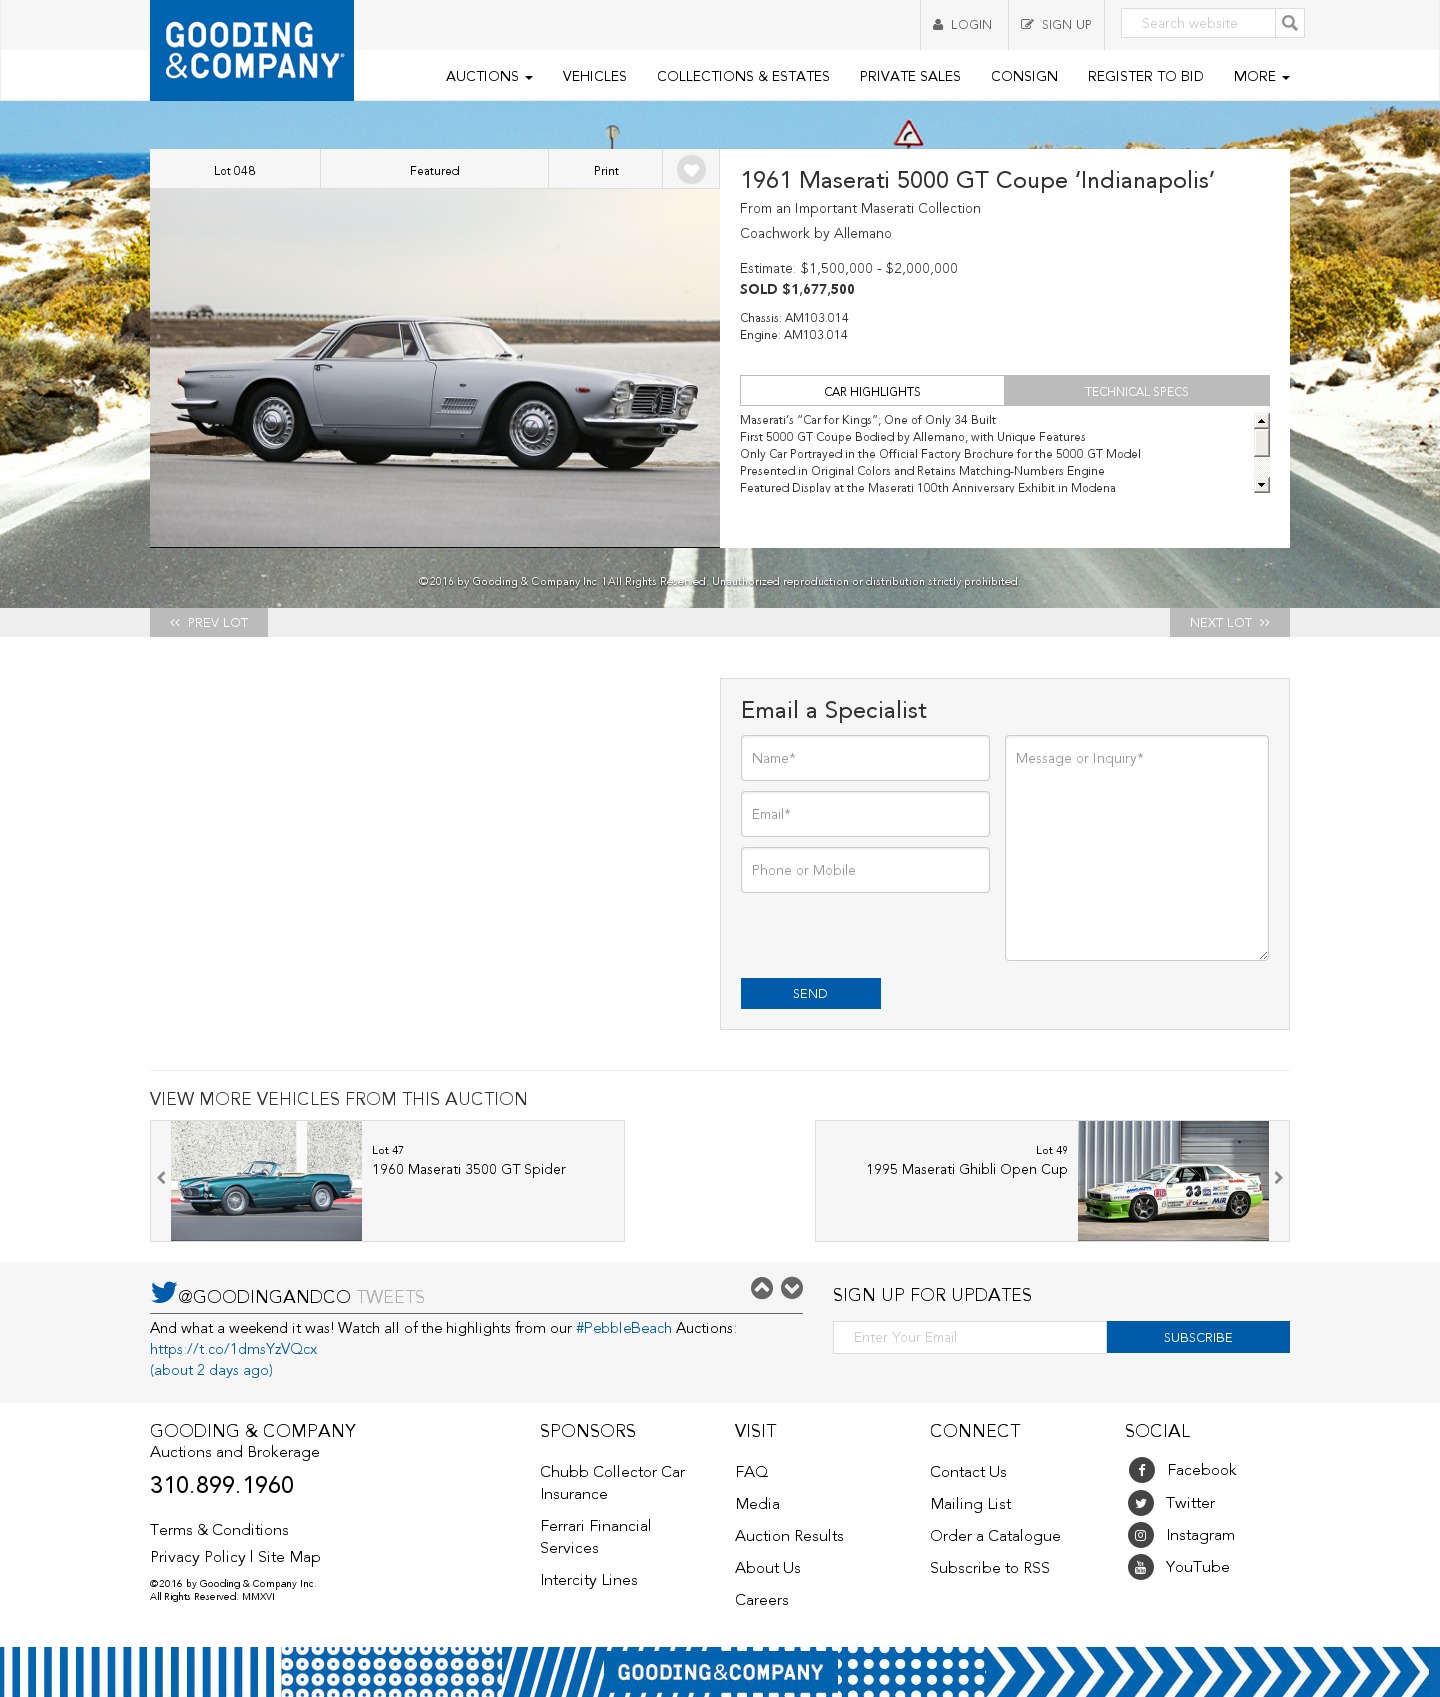This screenshot has width=1440, height=1697.
Task: Open the Auction Results link
Action: pyautogui.click(x=789, y=1536)
